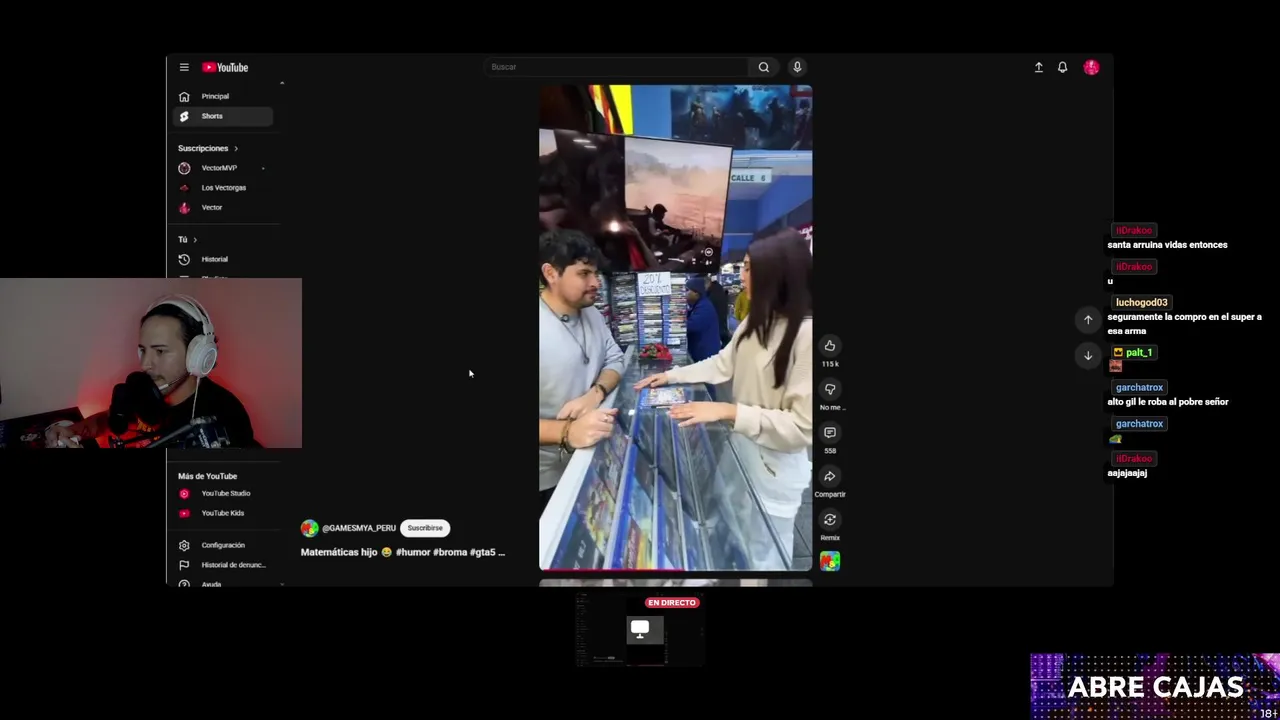Click the #humor hashtag
The width and height of the screenshot is (1280, 720).
click(413, 552)
